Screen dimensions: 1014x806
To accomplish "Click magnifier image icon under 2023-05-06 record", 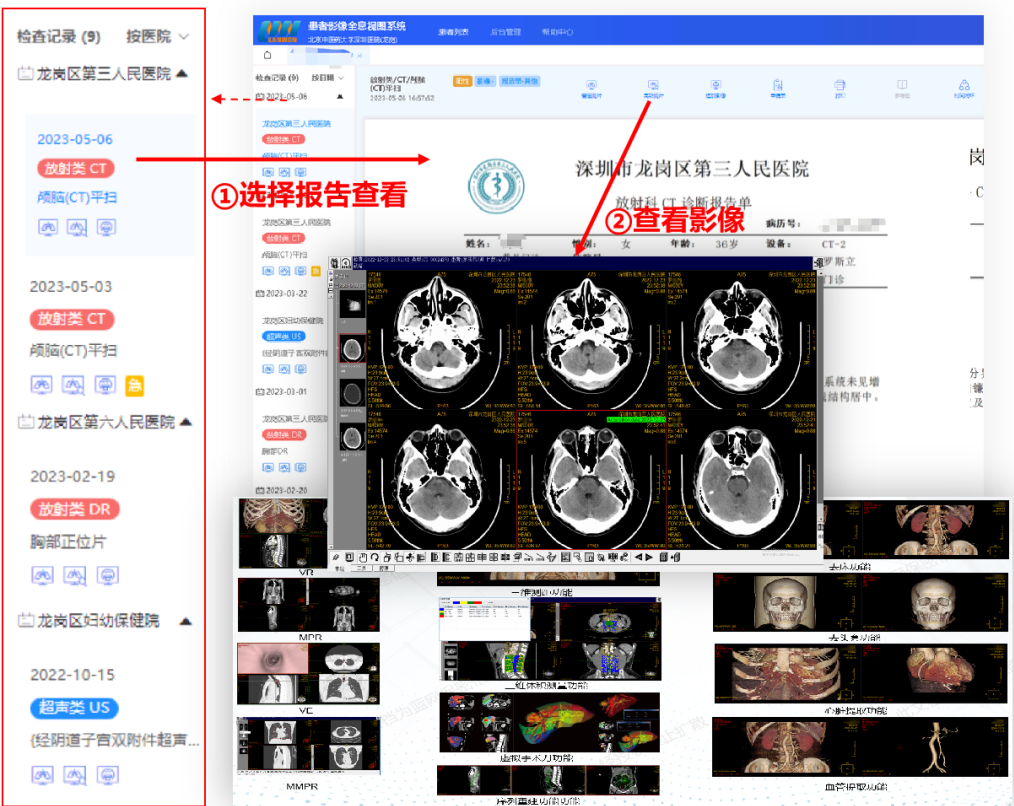I will coord(76,227).
